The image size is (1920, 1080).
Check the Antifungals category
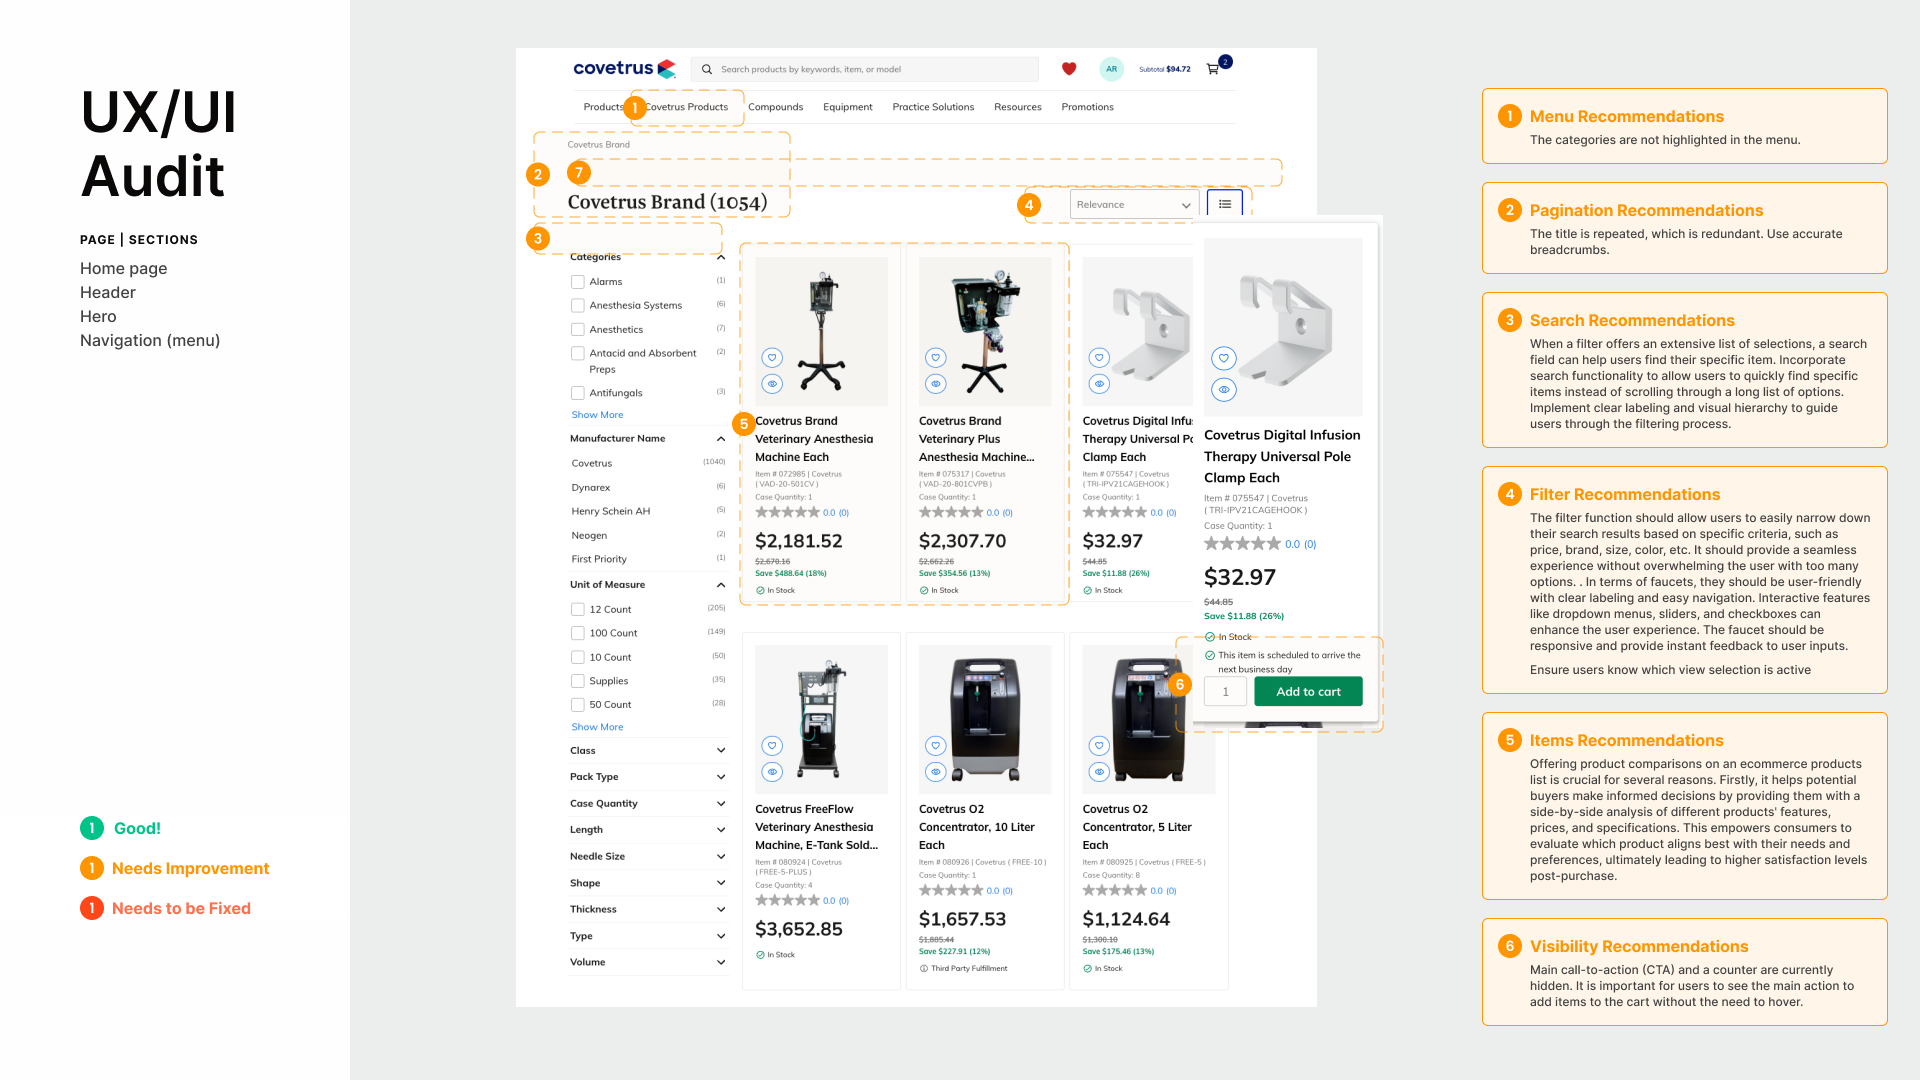coord(578,394)
